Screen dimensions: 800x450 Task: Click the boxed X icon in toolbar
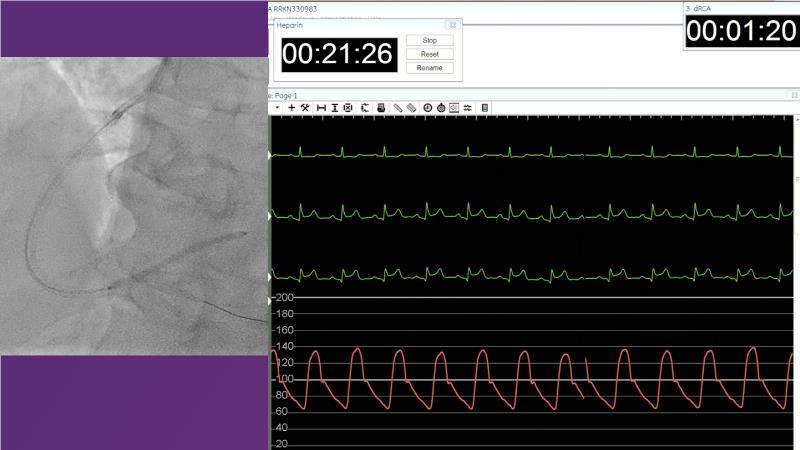click(x=348, y=107)
